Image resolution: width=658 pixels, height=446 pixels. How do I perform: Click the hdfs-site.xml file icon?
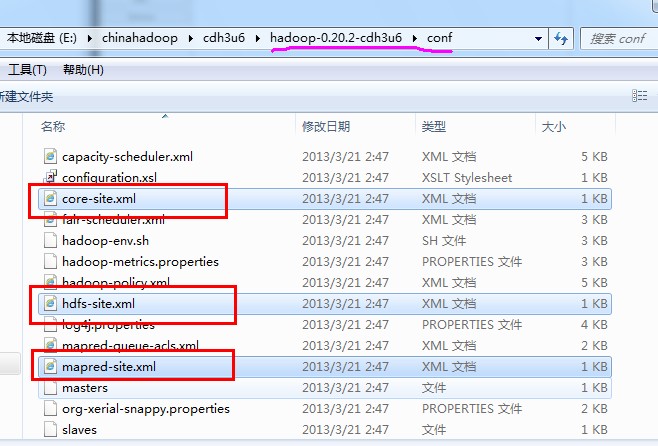pos(50,303)
